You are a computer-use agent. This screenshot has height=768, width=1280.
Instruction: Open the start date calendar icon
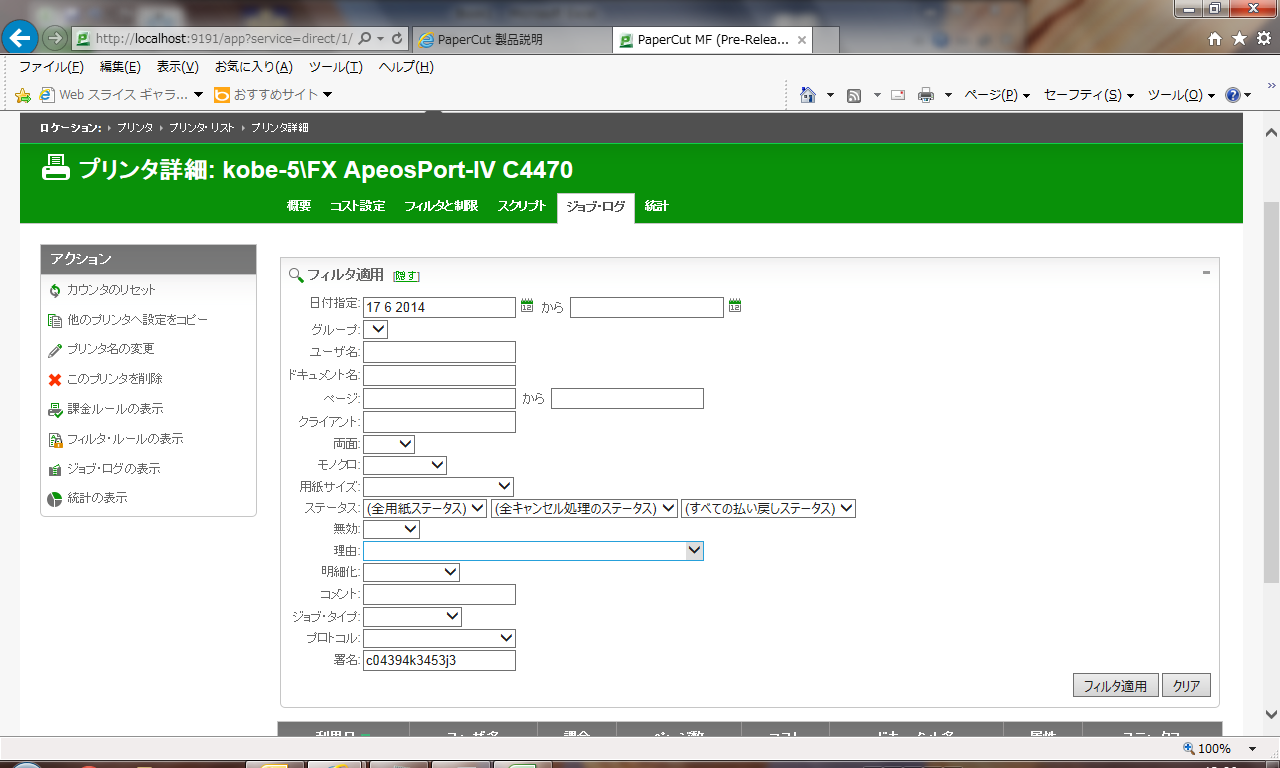(x=527, y=306)
